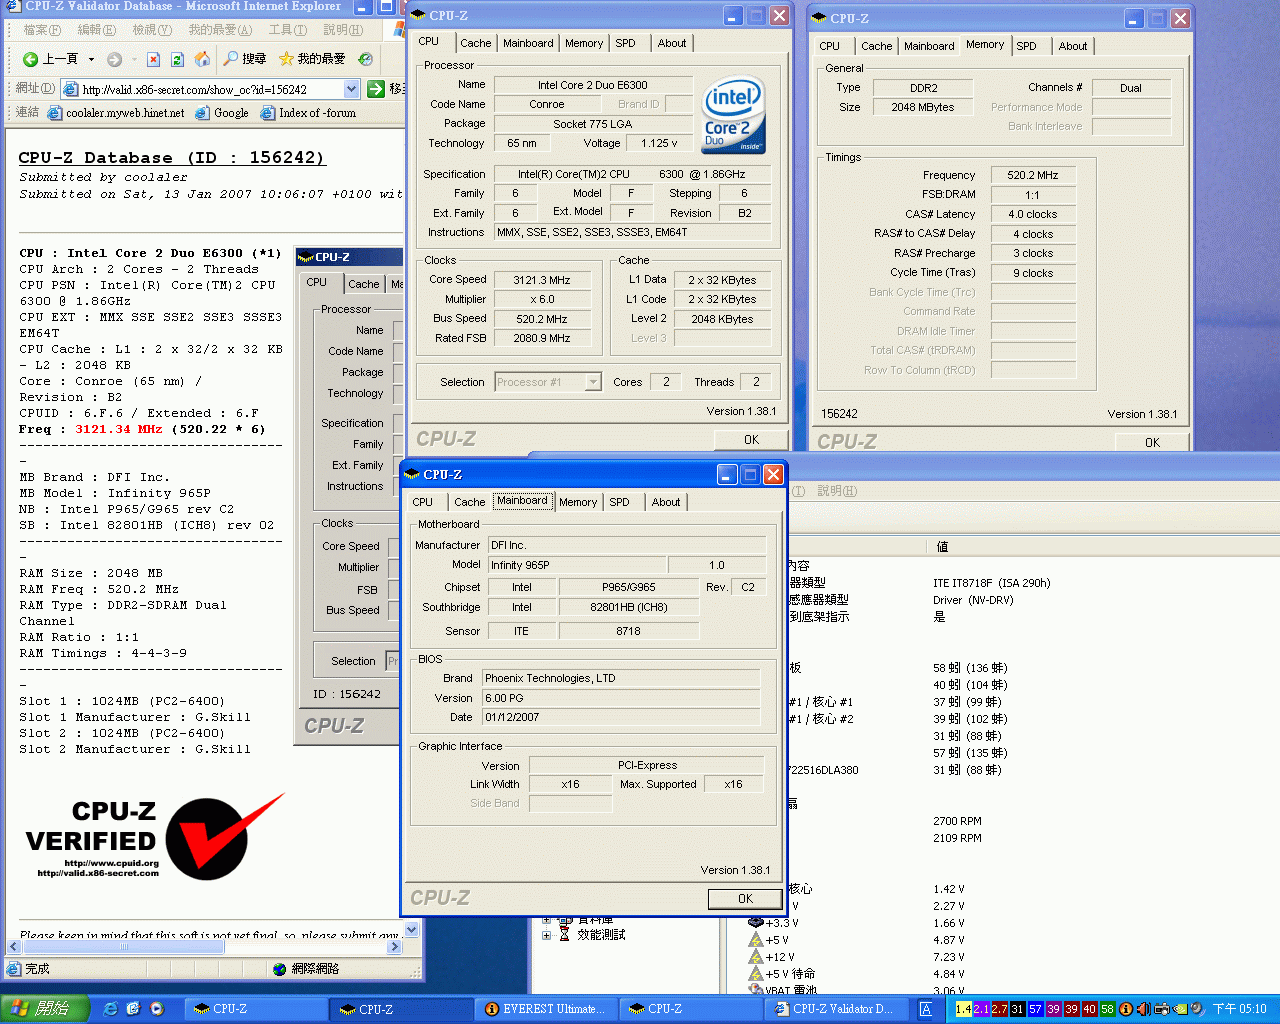Switch to Mainboard tab in top CPU-Z CPU window
1280x1024 pixels.
[x=528, y=43]
